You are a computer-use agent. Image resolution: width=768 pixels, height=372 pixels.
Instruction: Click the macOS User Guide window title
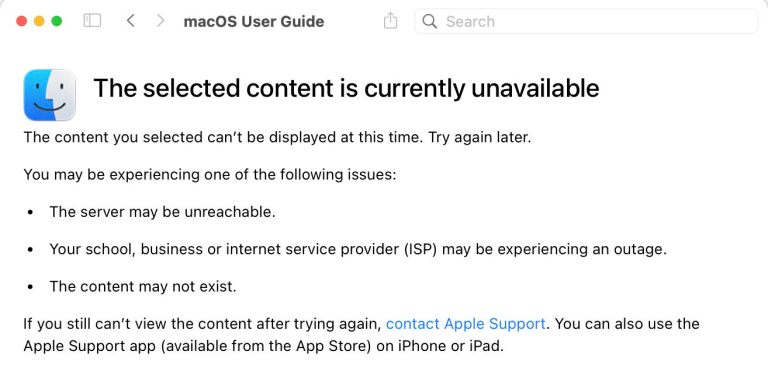pos(254,22)
